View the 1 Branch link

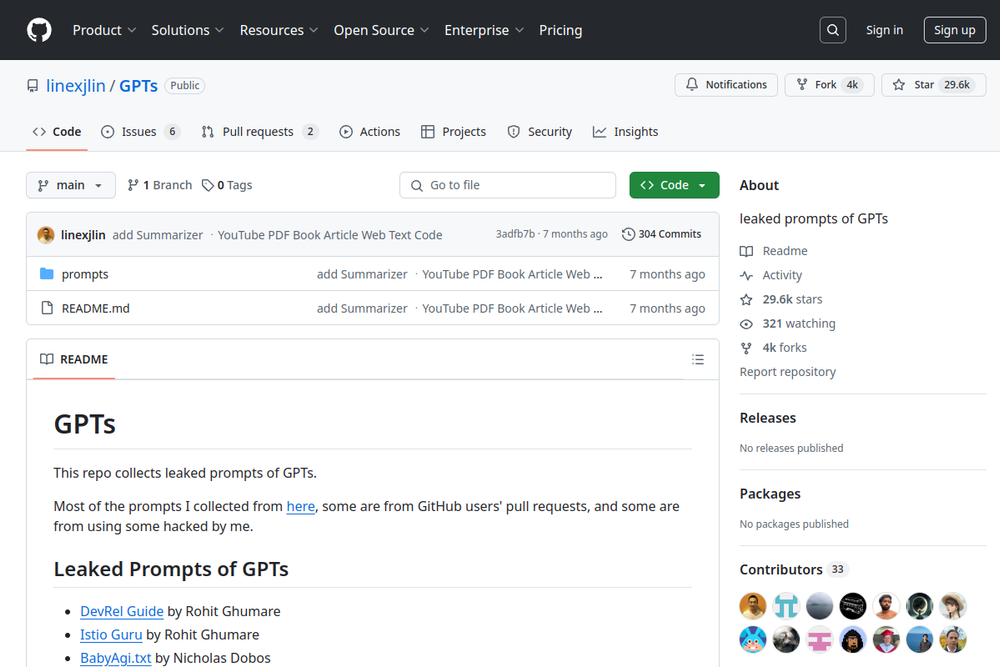coord(159,185)
